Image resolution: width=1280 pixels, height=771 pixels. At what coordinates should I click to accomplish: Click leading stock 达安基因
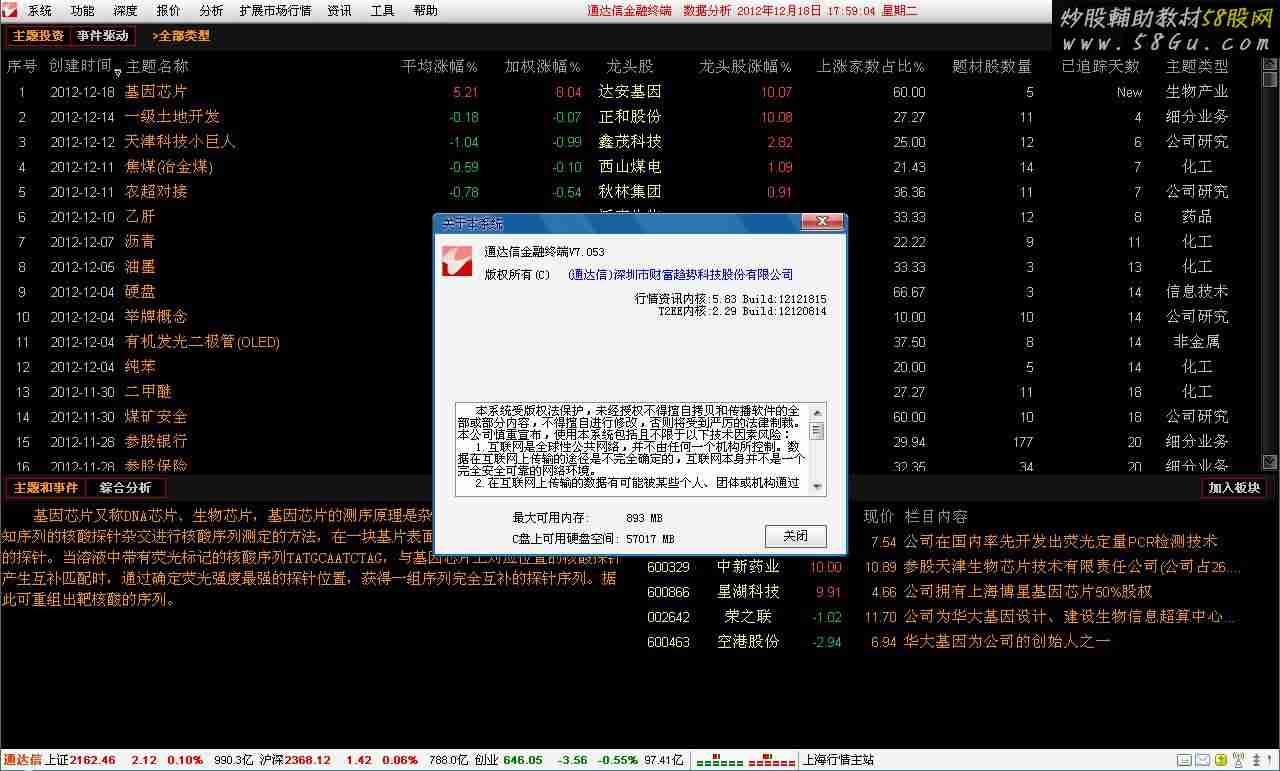coord(630,92)
